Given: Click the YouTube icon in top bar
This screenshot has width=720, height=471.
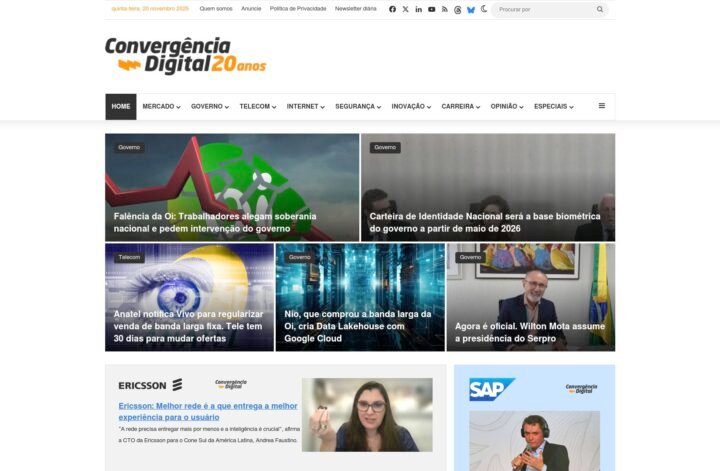Looking at the screenshot, I should point(432,9).
